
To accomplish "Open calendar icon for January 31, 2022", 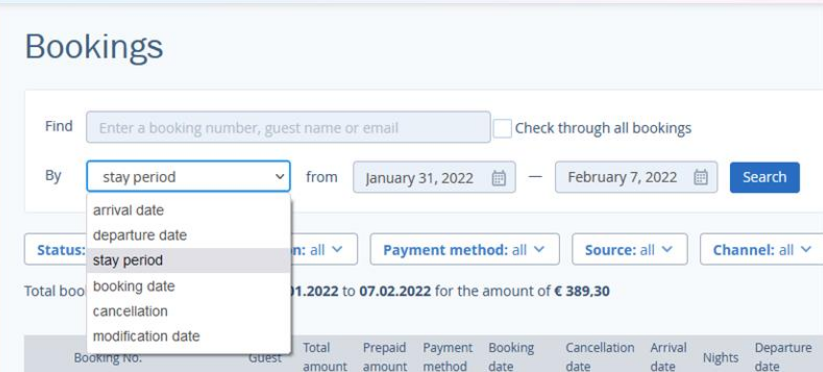I will click(498, 178).
